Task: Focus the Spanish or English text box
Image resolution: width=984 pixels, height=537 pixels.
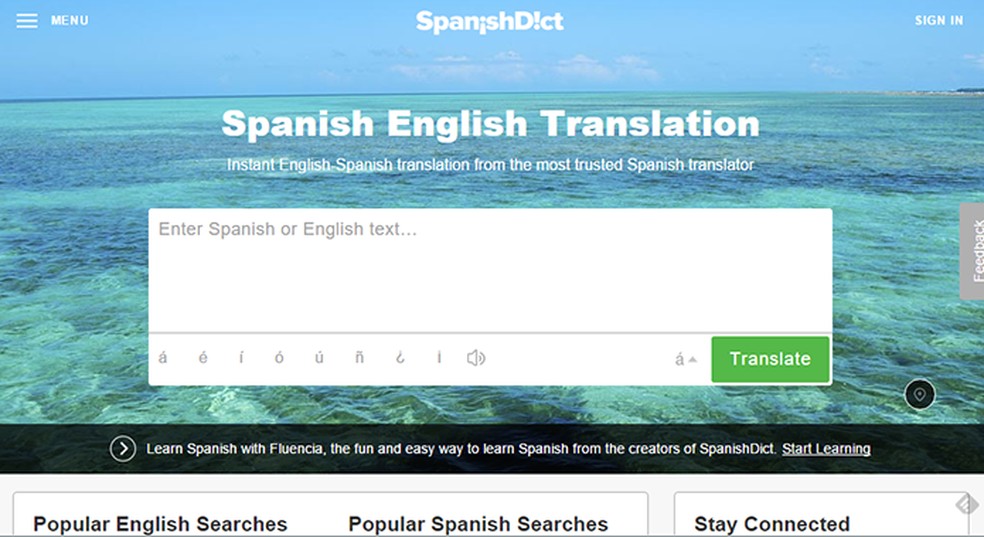Action: coord(490,270)
